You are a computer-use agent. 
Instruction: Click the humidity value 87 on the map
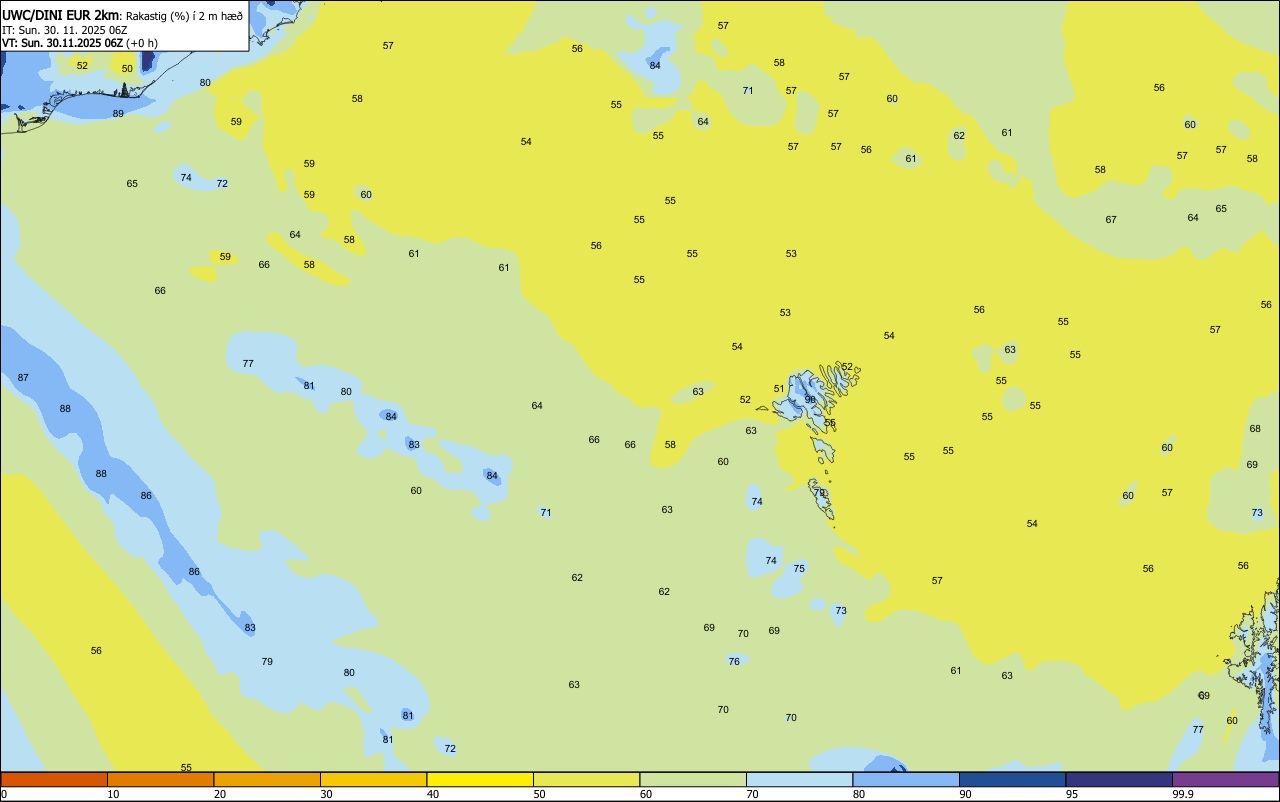coord(23,377)
